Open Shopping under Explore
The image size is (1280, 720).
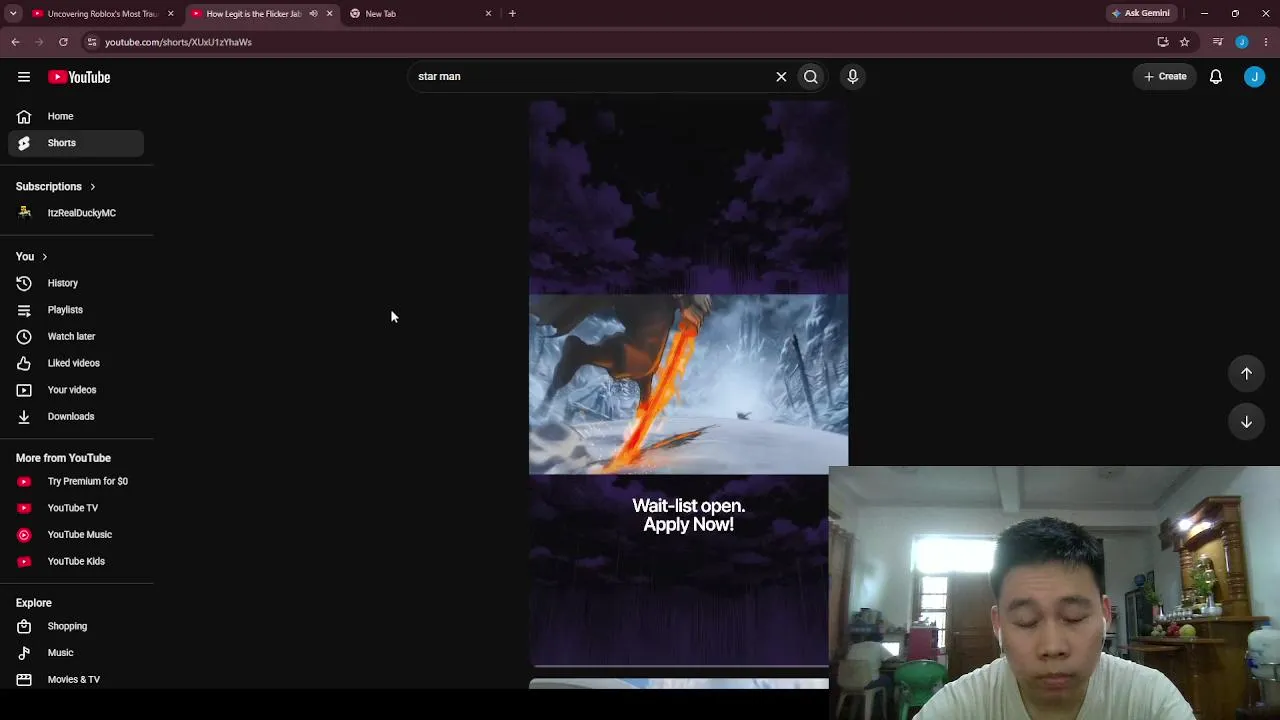click(76, 626)
